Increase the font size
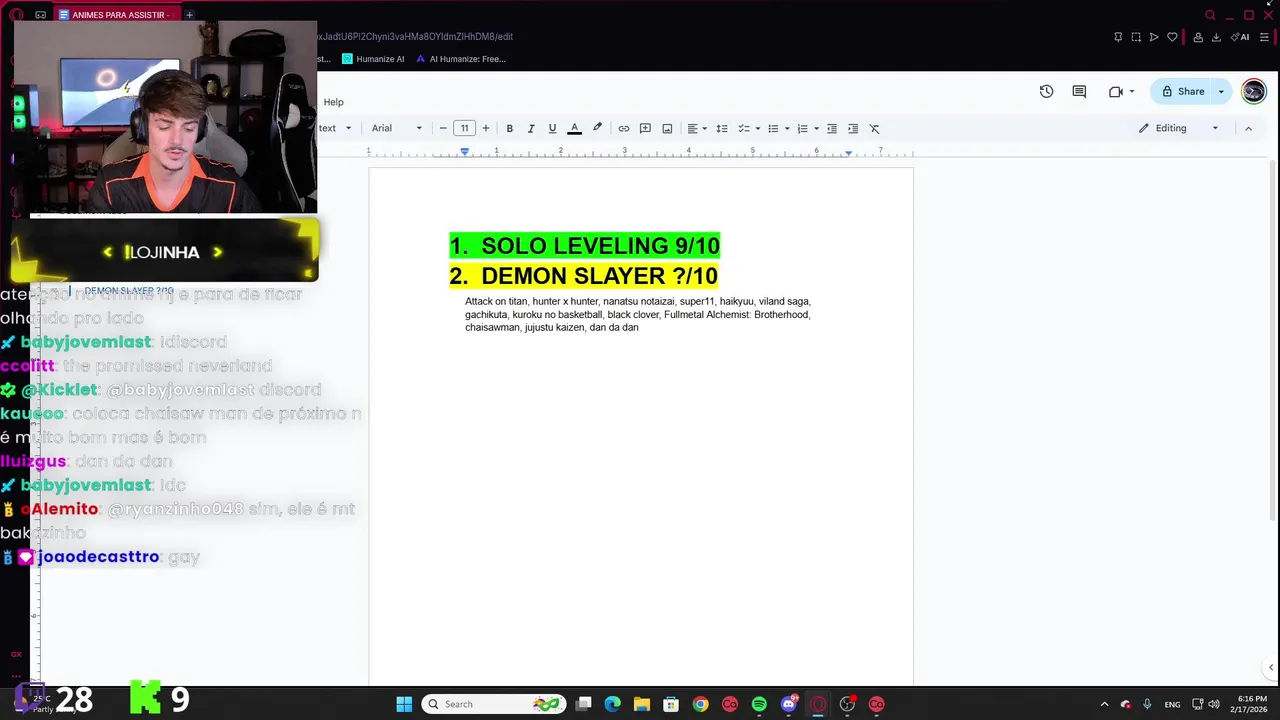 486,128
